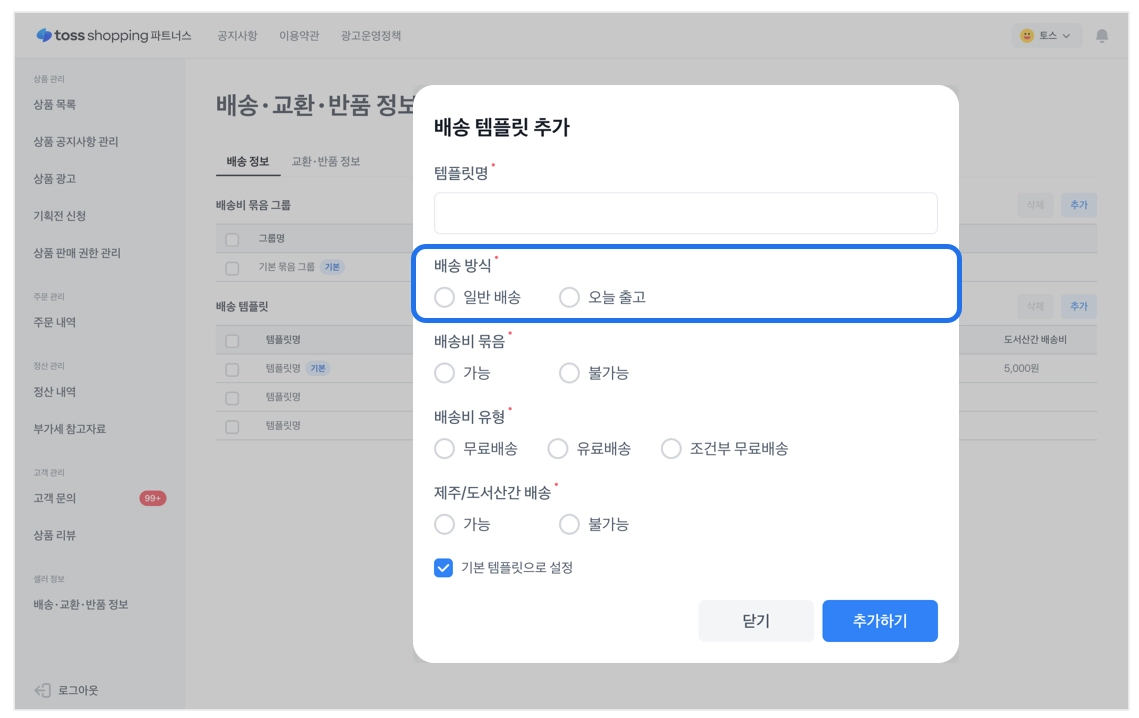Click the 토스 emoji avatar icon

(1027, 36)
